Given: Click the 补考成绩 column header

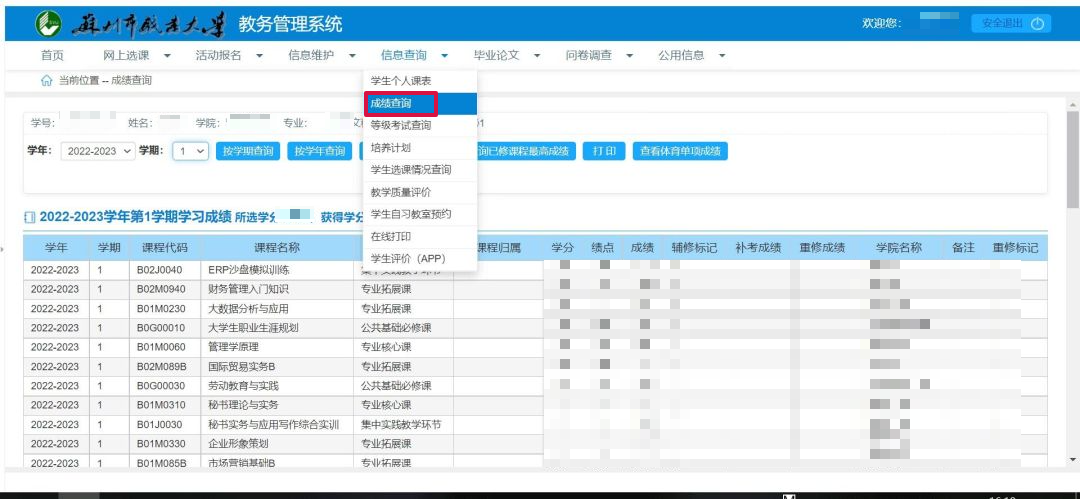Looking at the screenshot, I should [758, 248].
